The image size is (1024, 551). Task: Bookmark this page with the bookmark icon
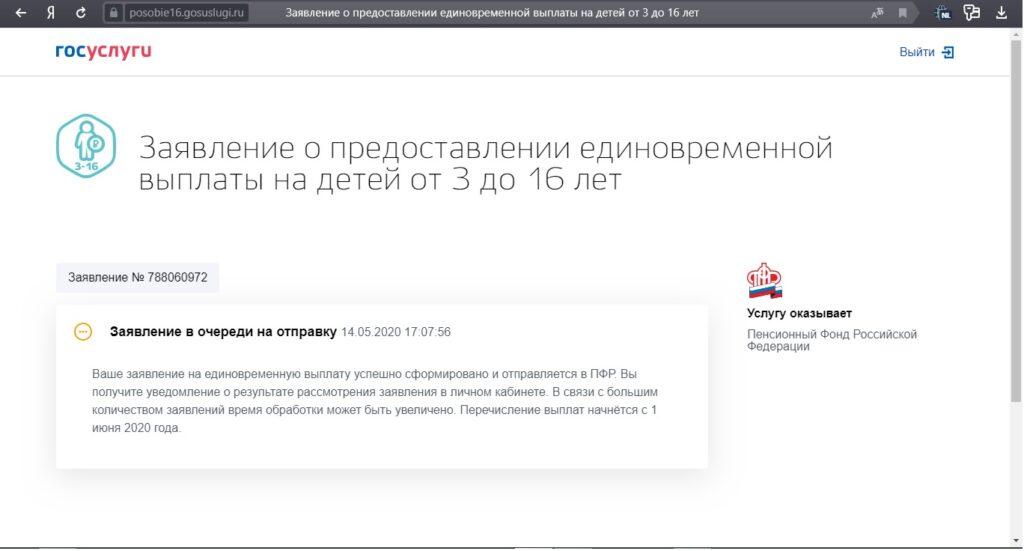coord(903,13)
